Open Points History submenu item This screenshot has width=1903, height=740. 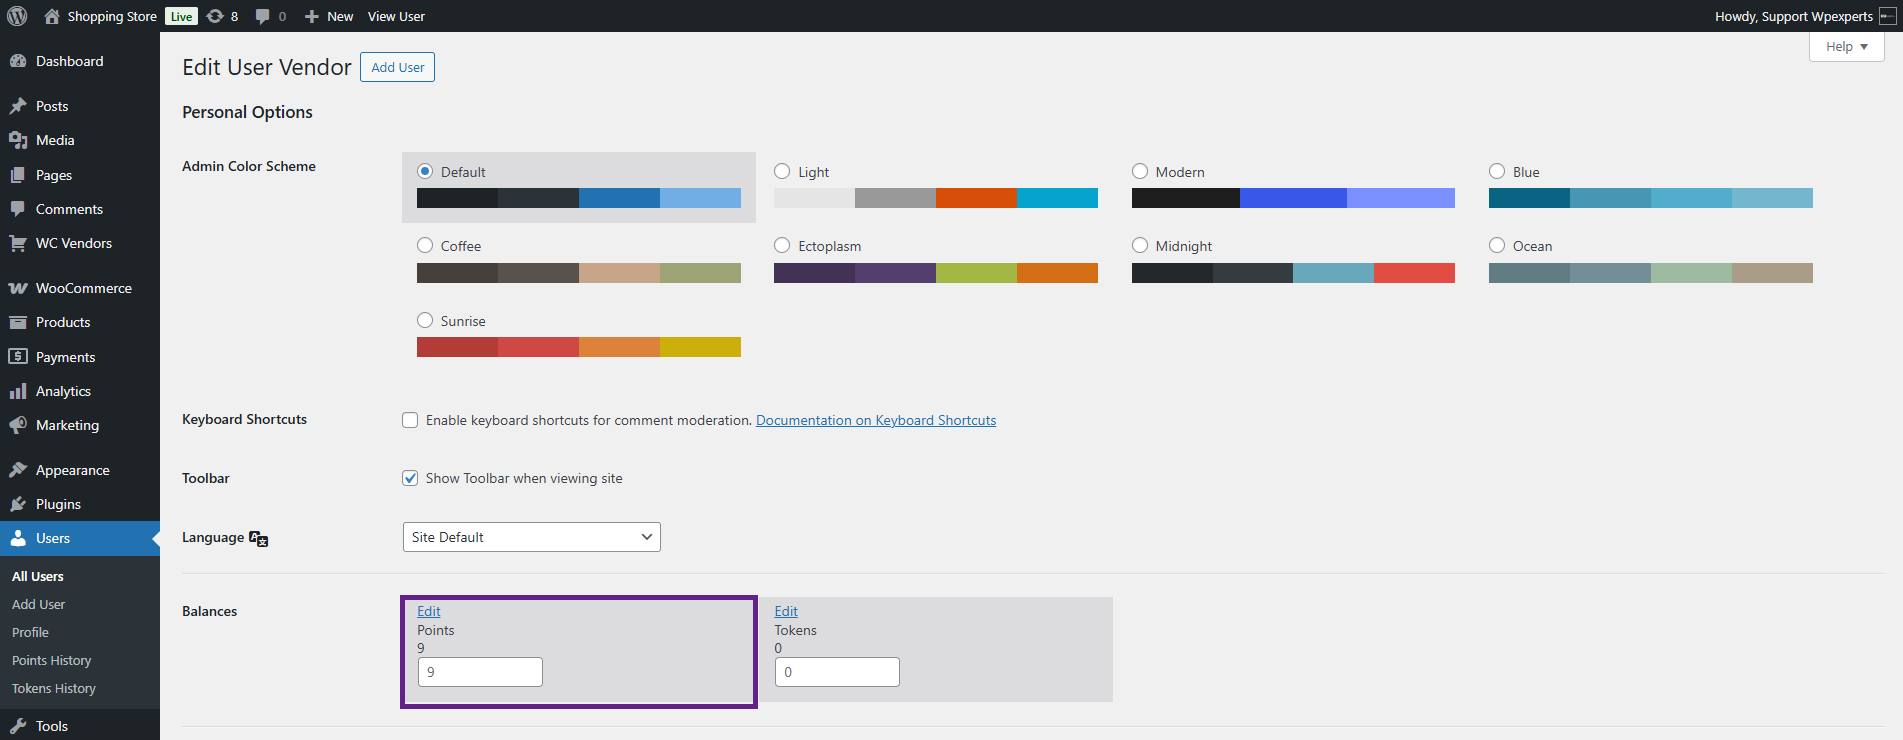point(51,660)
